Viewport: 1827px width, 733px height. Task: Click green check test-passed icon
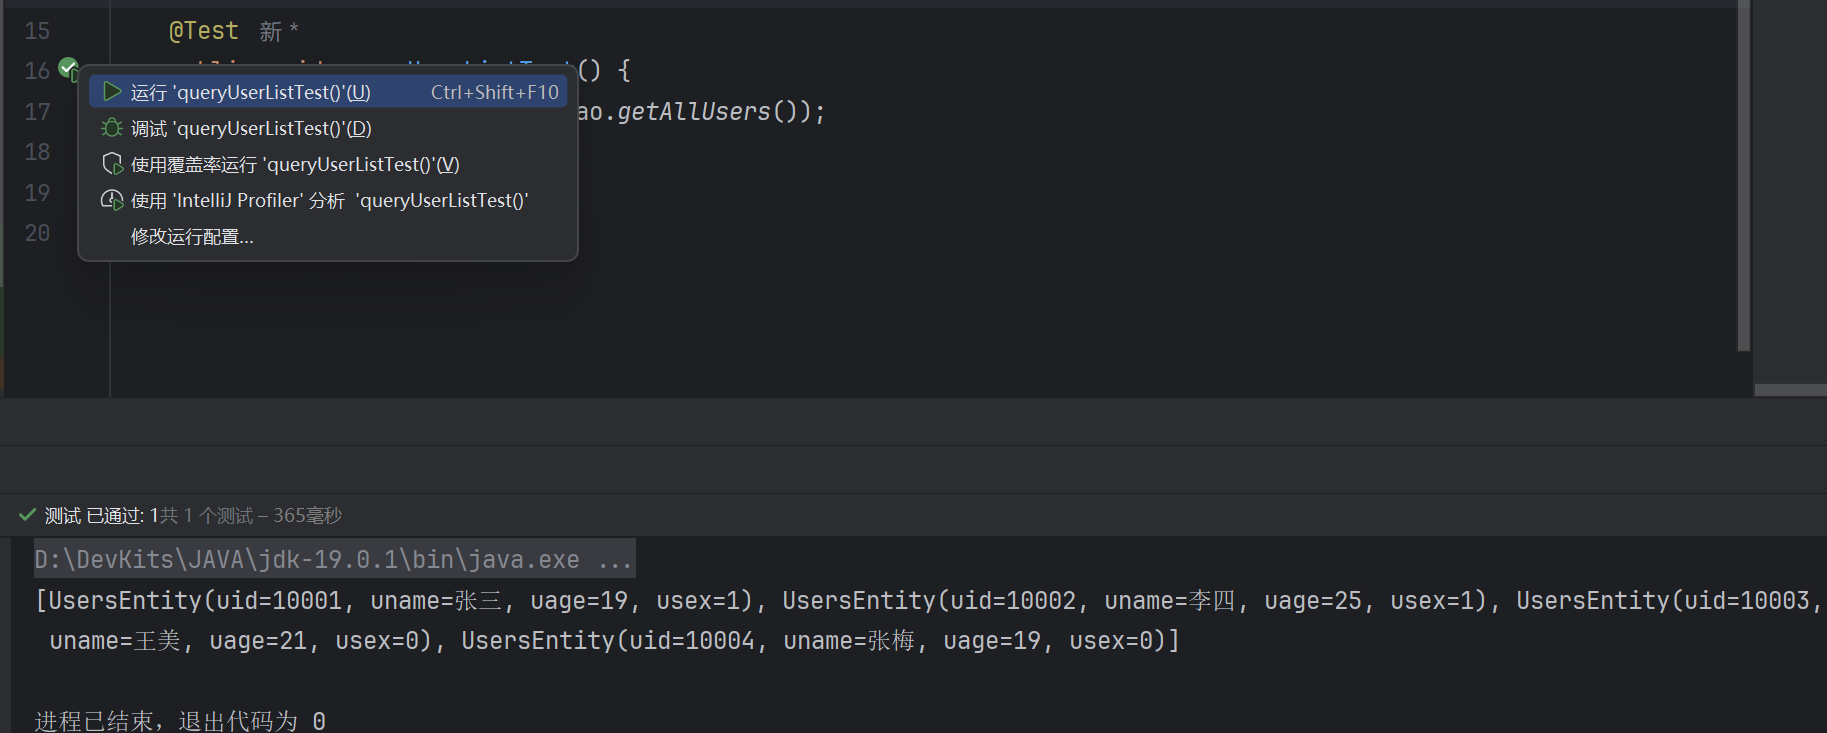point(27,515)
